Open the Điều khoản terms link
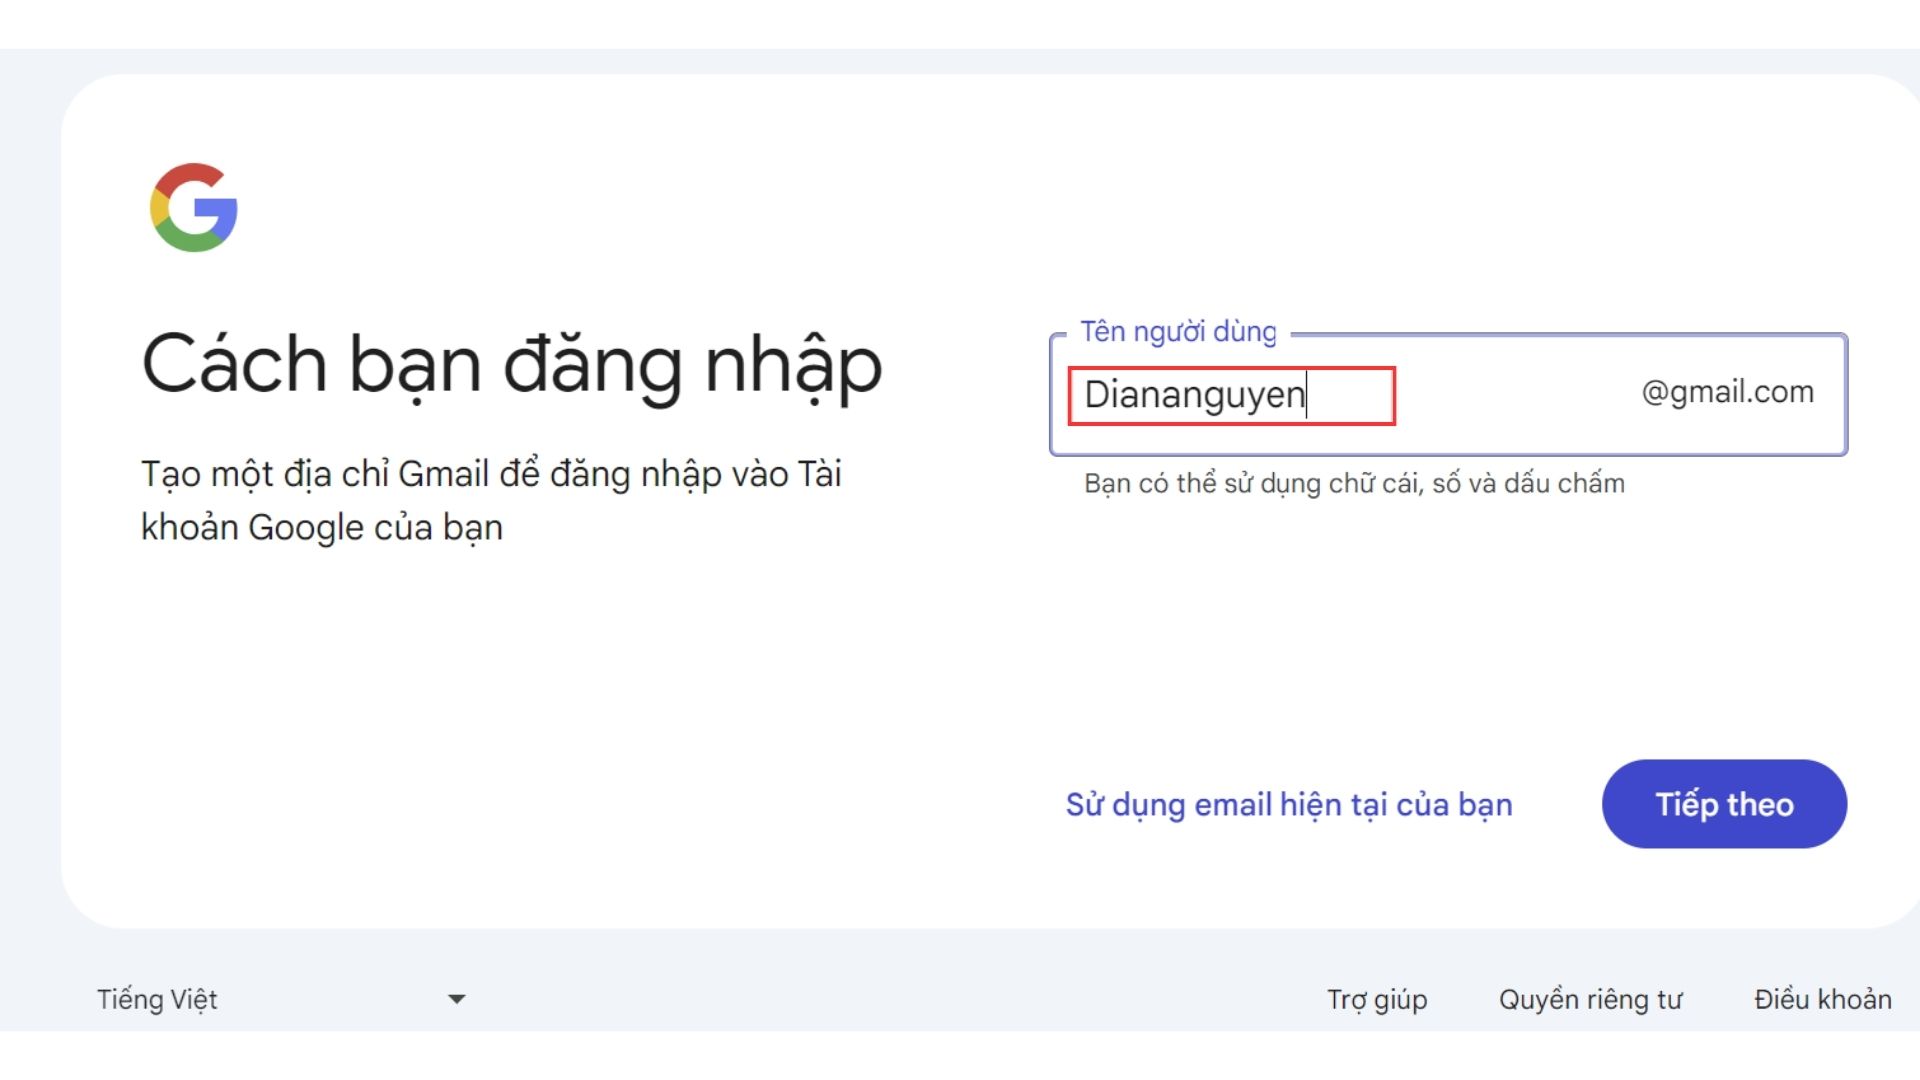Viewport: 1920px width, 1080px height. 1823,999
